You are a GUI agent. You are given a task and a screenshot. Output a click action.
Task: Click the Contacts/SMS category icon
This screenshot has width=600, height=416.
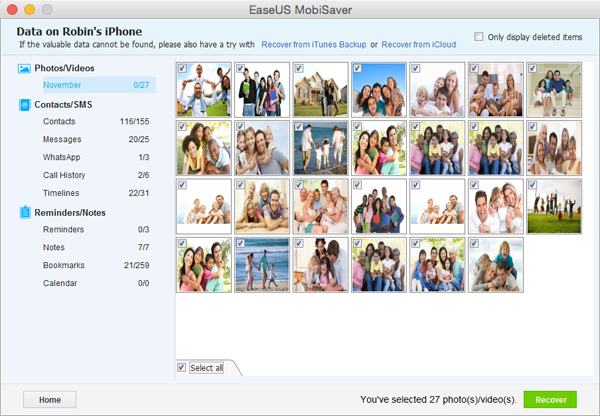tap(25, 104)
